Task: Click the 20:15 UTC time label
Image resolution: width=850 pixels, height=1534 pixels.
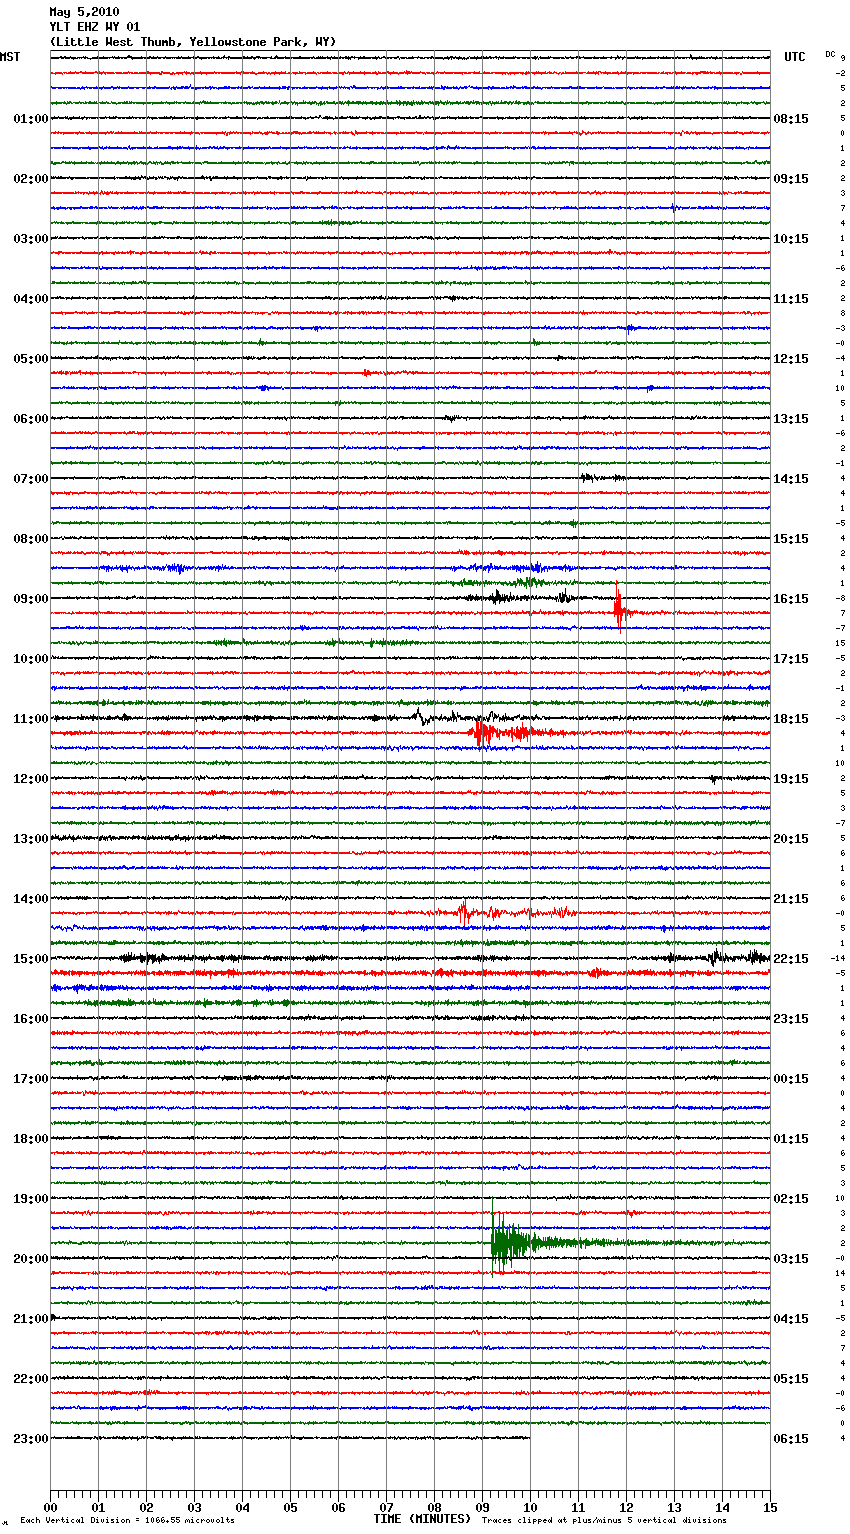Action: [x=791, y=839]
